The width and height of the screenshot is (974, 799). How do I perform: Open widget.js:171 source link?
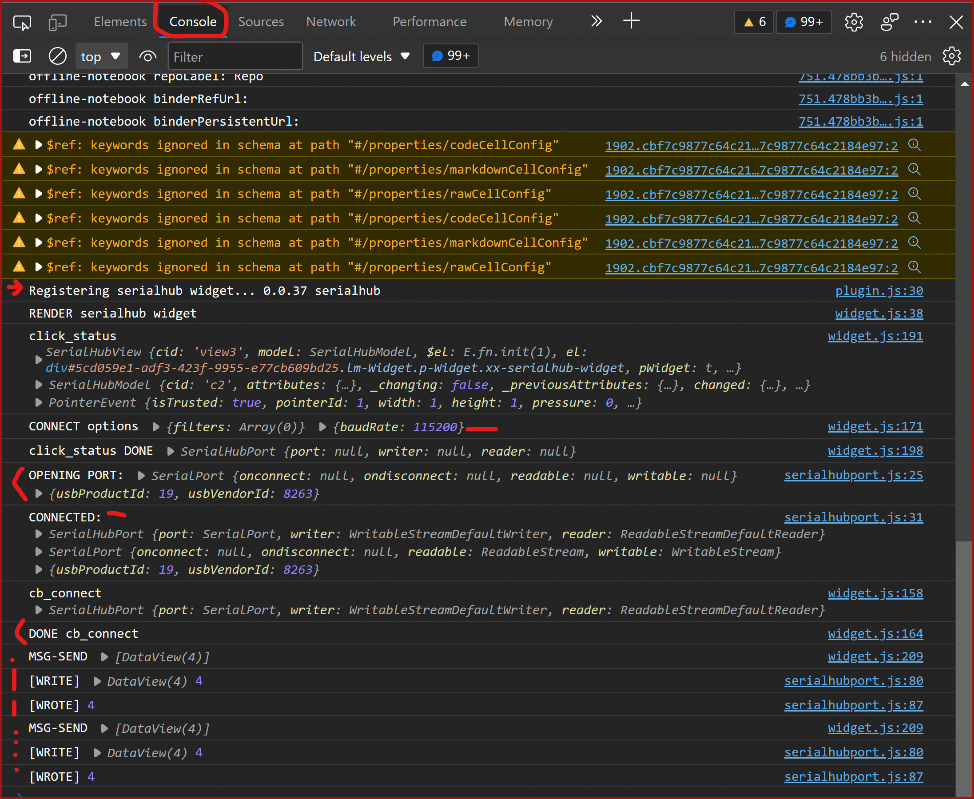[875, 426]
